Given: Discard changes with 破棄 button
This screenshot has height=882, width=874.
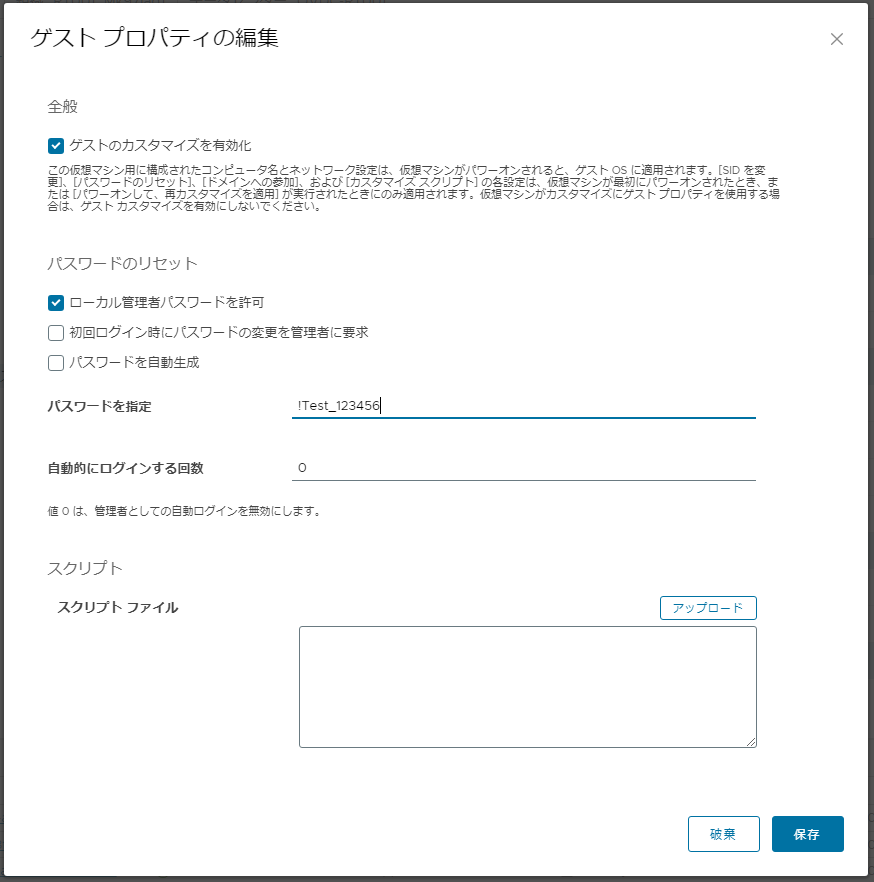Looking at the screenshot, I should (723, 834).
